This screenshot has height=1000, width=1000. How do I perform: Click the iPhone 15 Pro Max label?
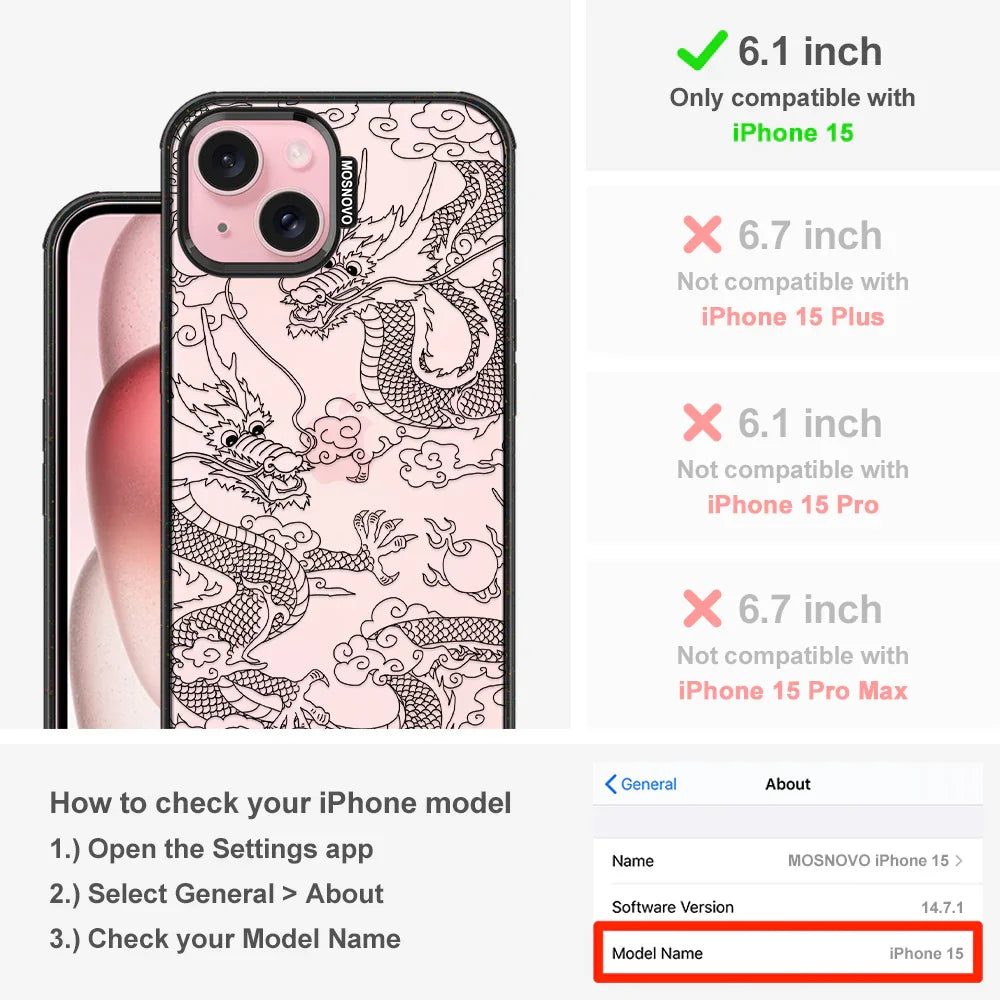coord(793,691)
